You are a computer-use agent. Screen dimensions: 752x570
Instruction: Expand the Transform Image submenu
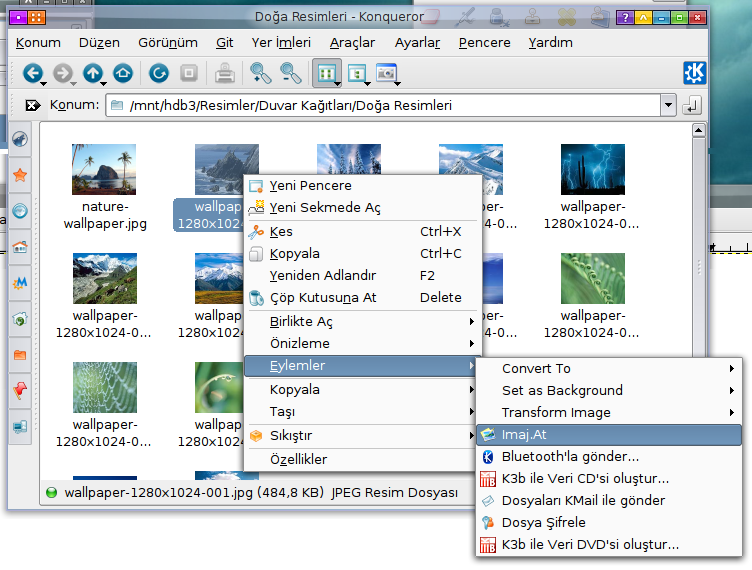(609, 413)
